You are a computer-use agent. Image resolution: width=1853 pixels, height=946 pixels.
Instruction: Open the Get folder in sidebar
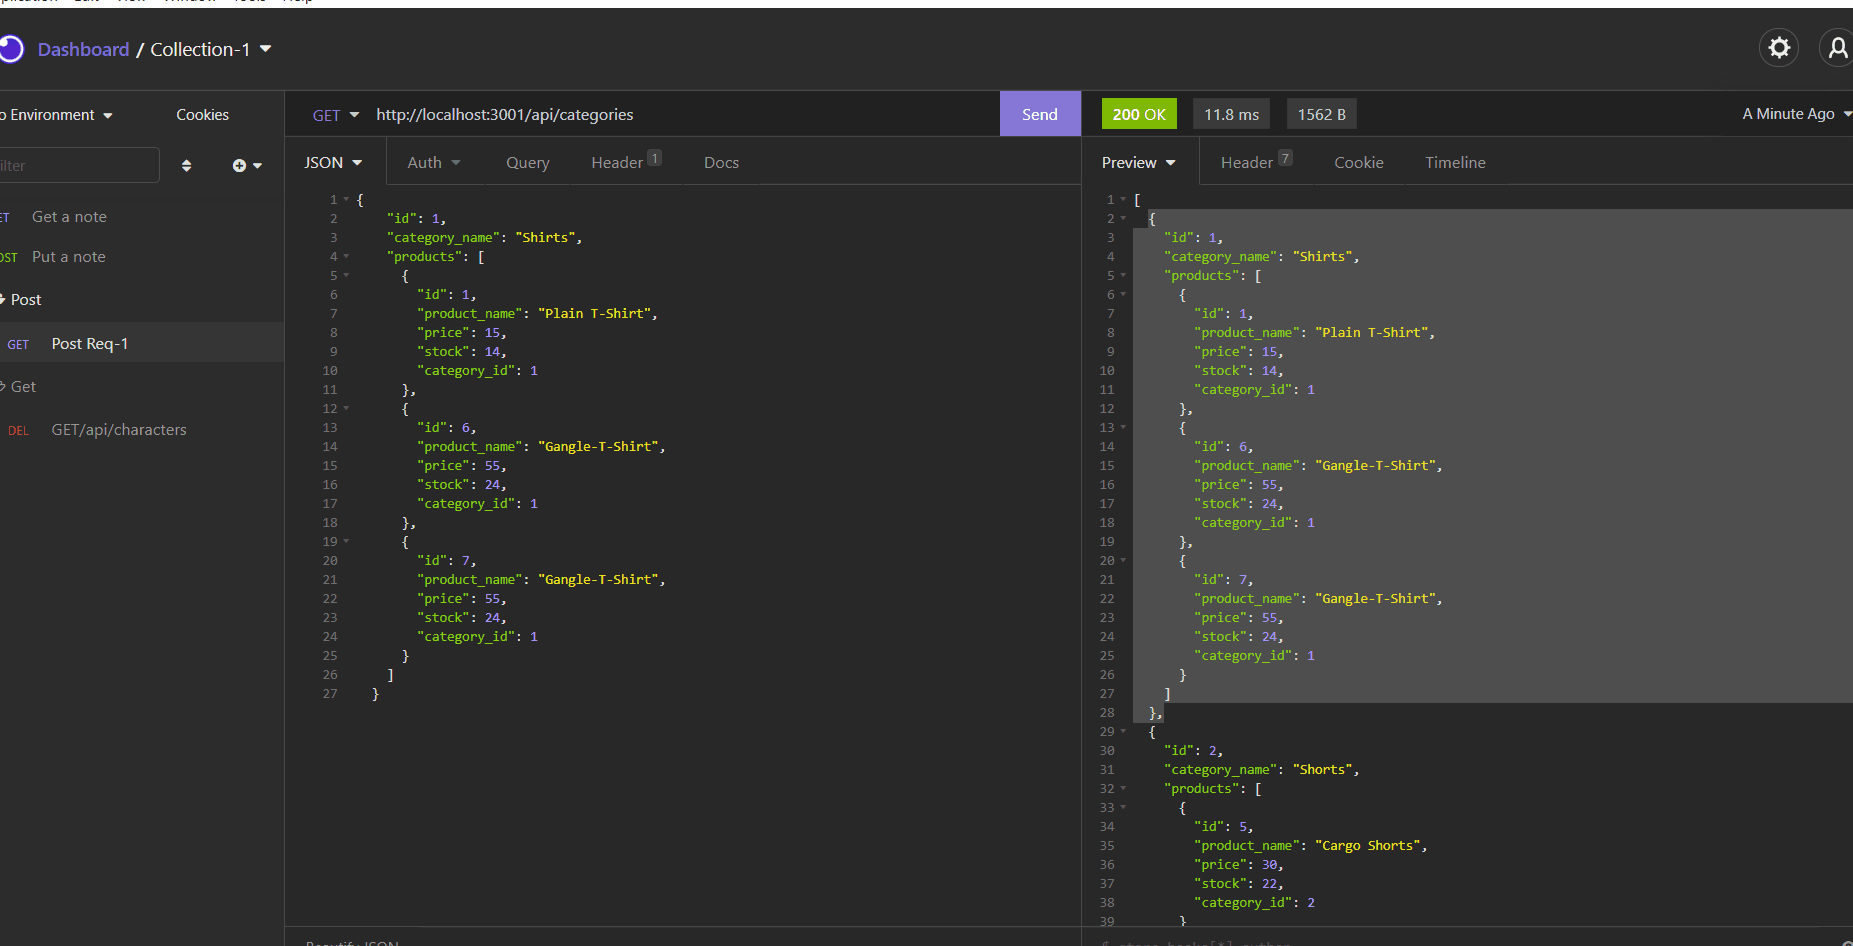click(23, 387)
